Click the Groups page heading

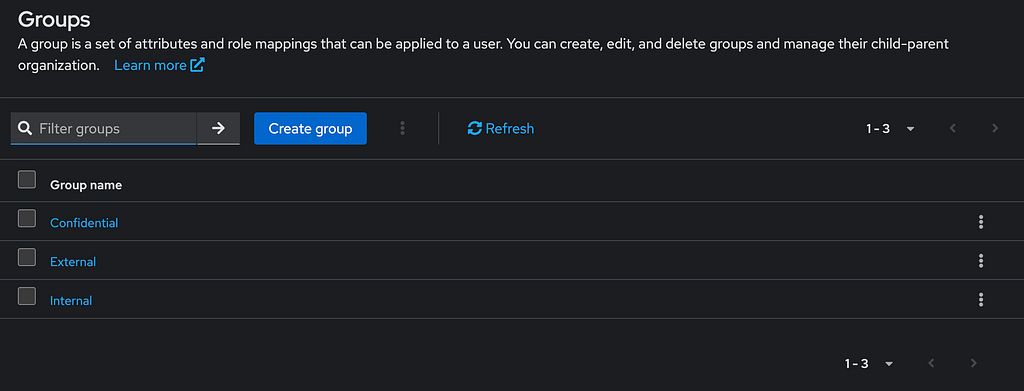tap(54, 19)
